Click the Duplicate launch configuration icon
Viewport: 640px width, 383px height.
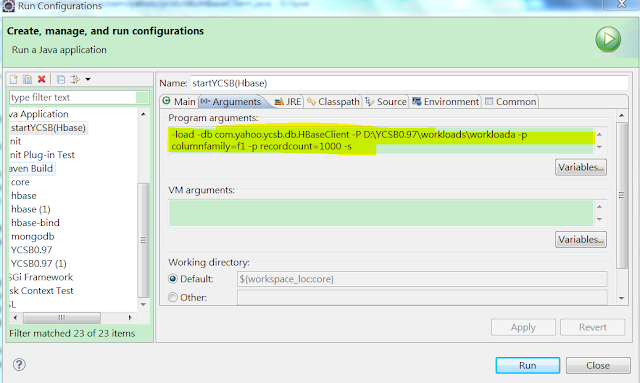[x=27, y=79]
